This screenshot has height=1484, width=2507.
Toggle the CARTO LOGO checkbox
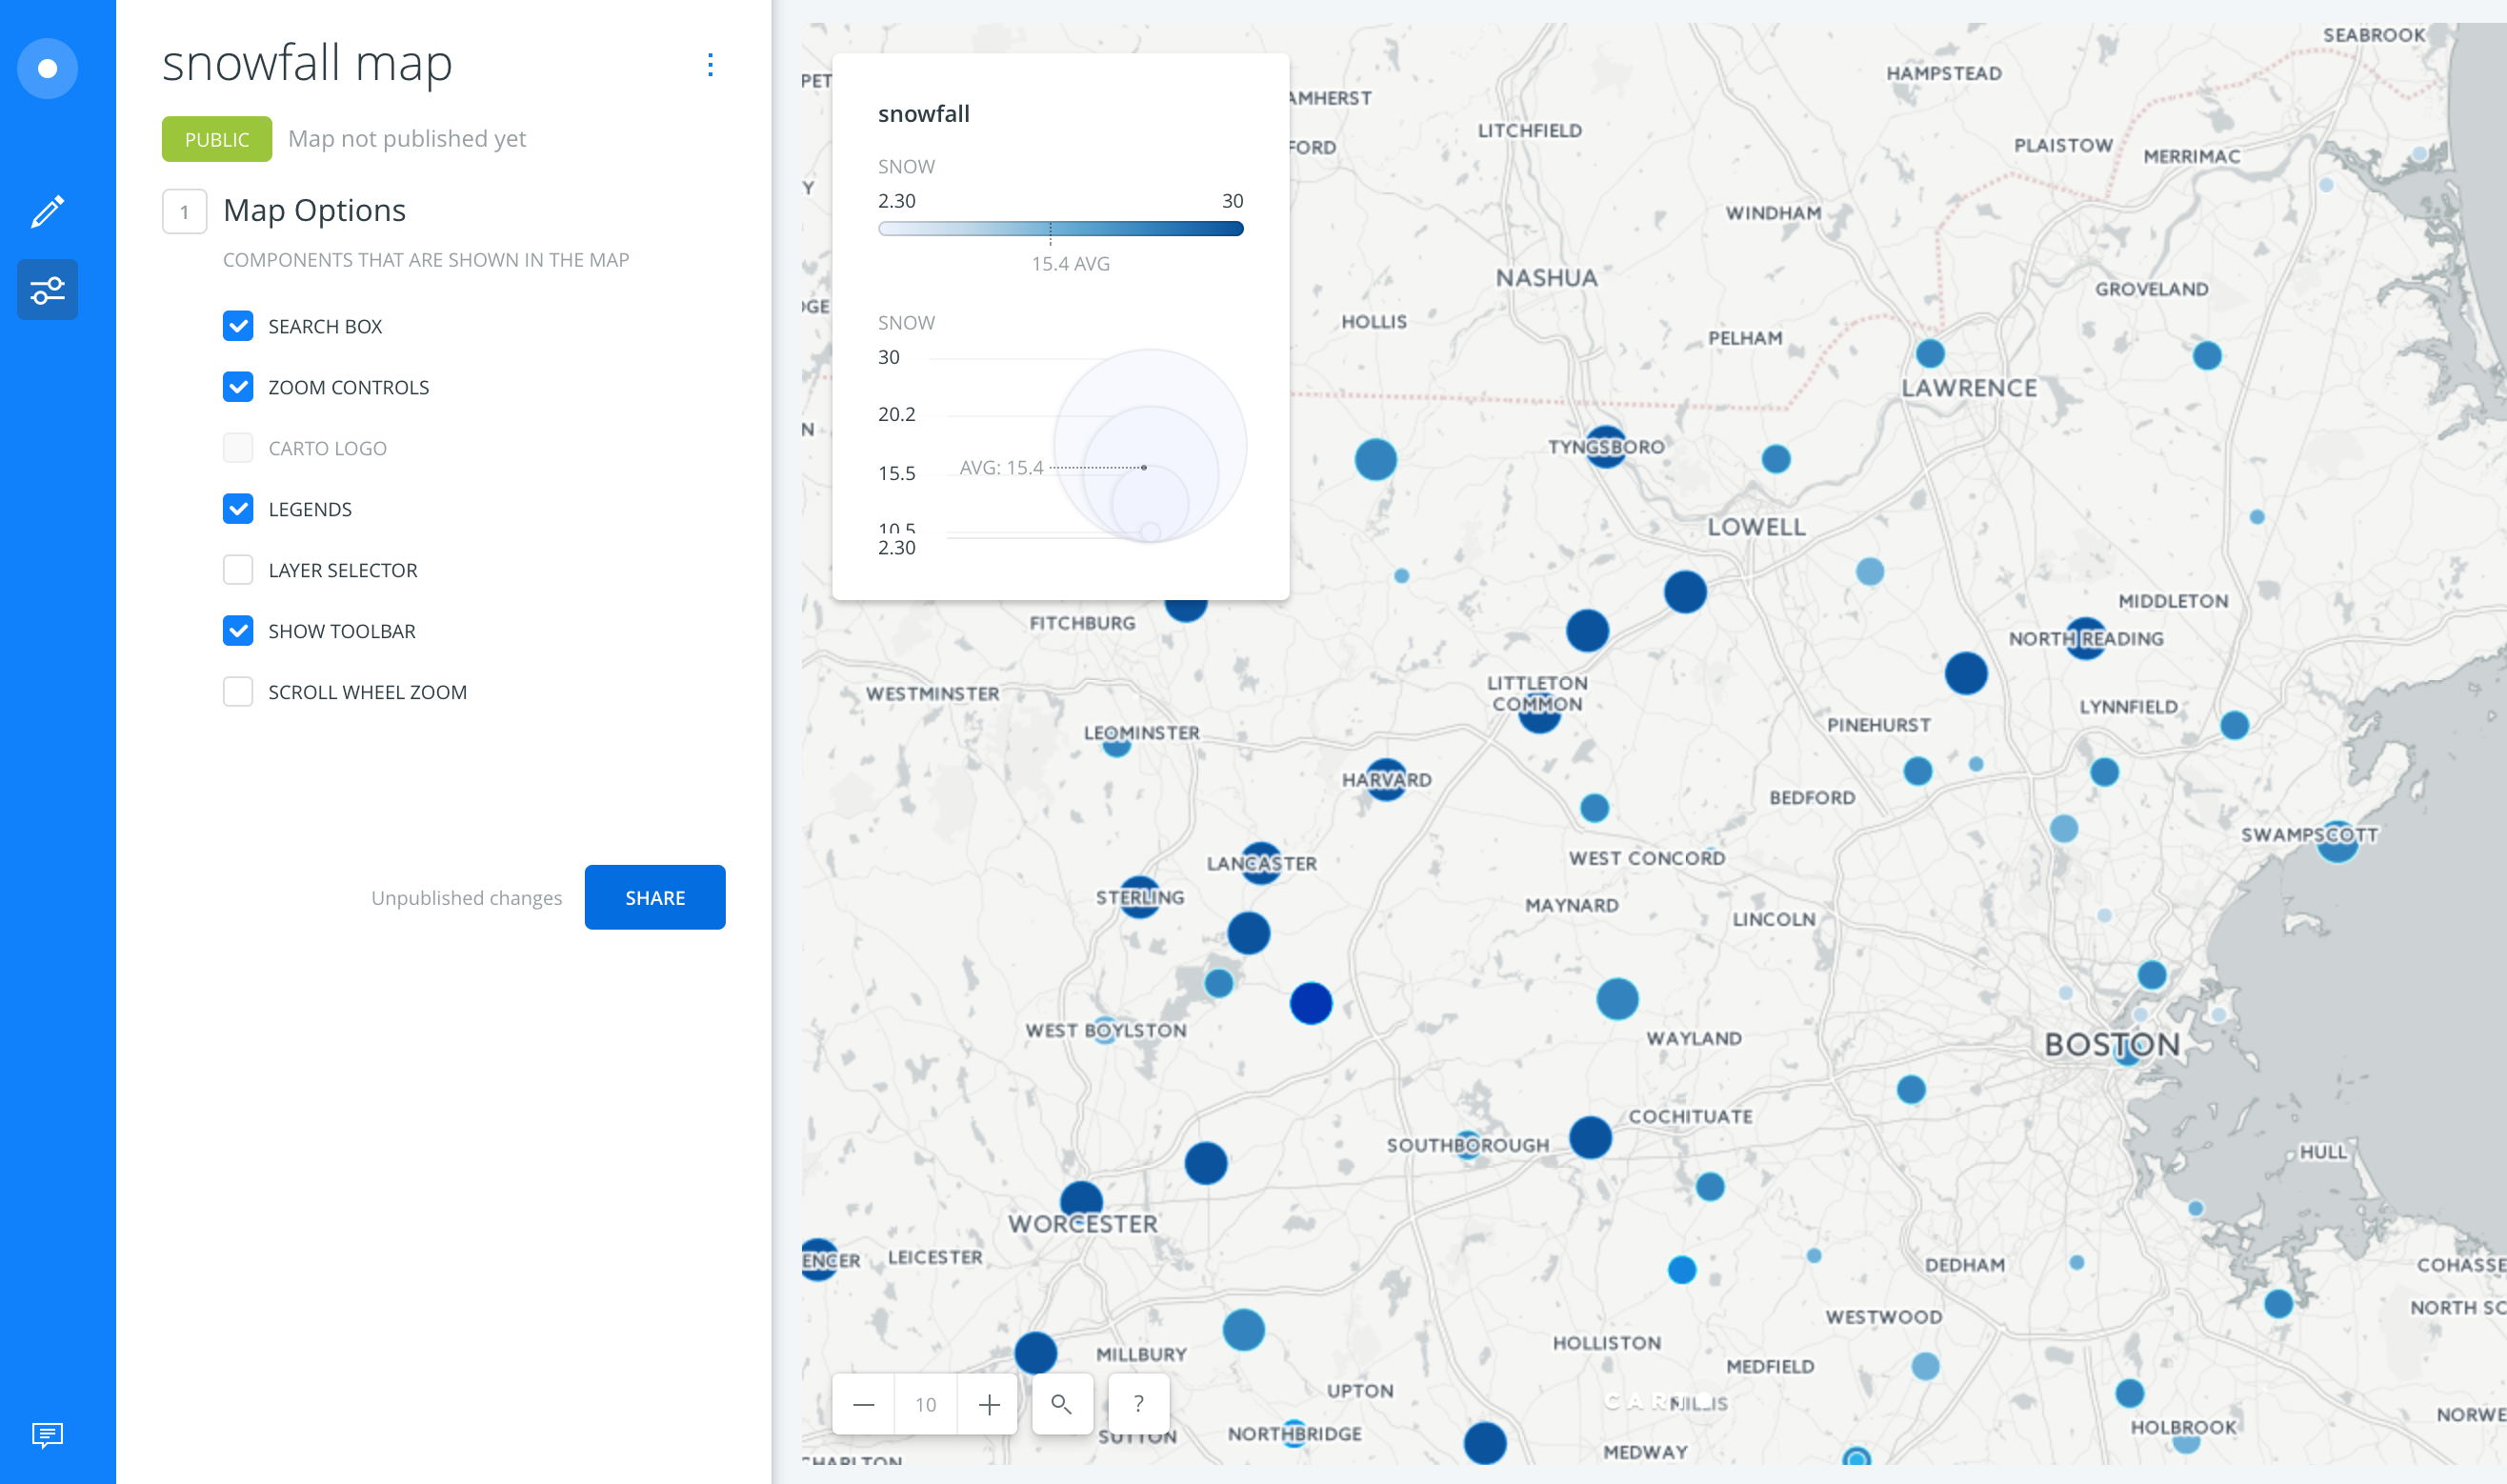pos(238,448)
